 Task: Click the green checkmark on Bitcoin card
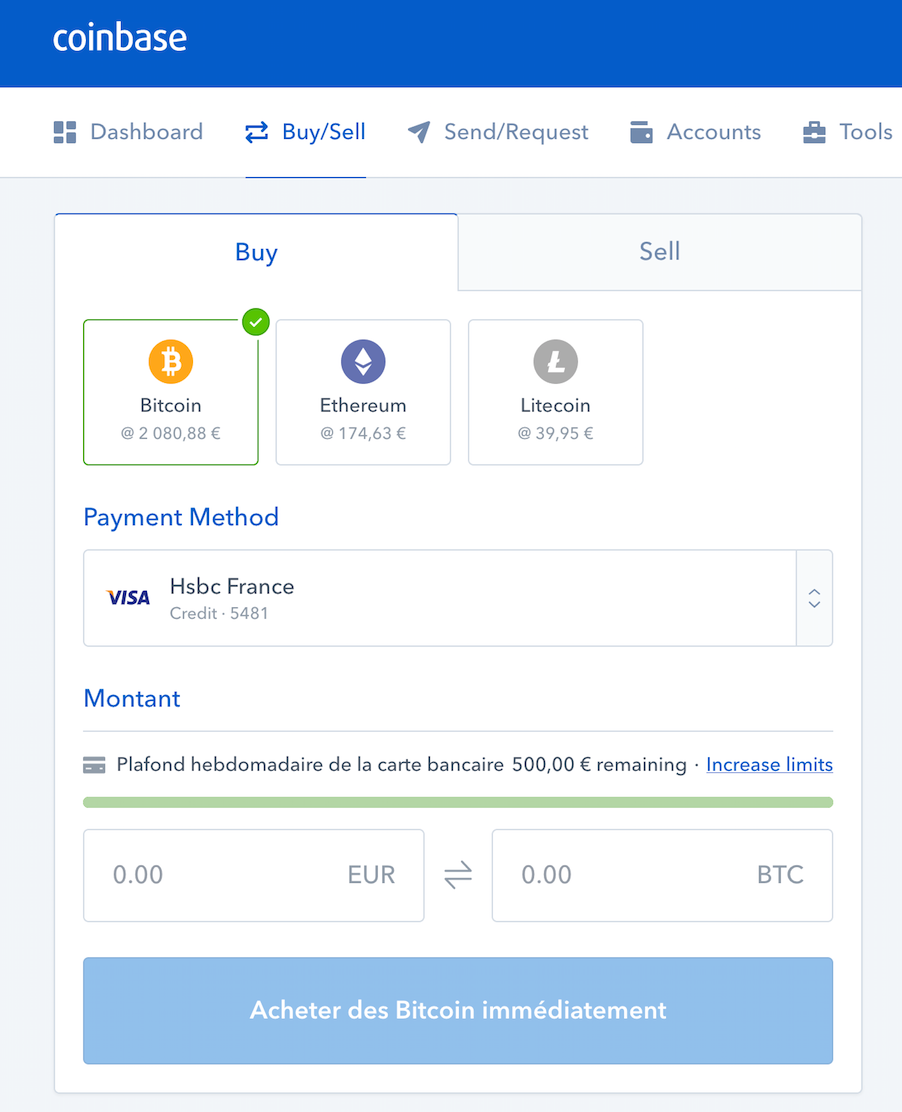[256, 322]
